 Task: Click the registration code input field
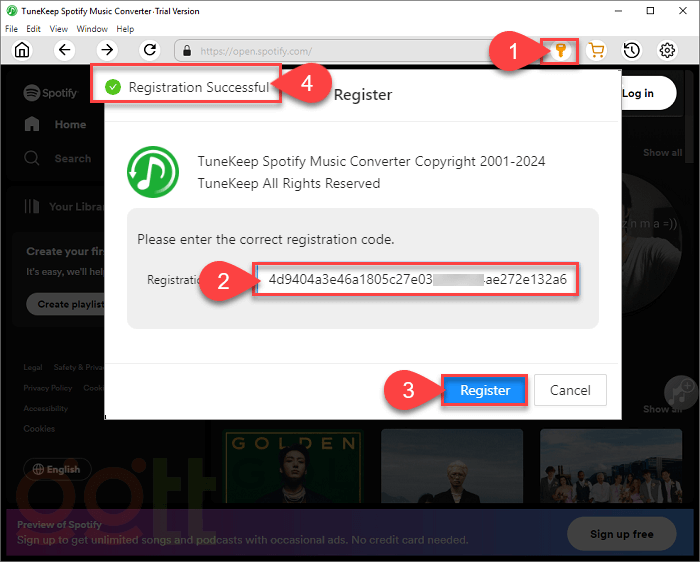(417, 279)
